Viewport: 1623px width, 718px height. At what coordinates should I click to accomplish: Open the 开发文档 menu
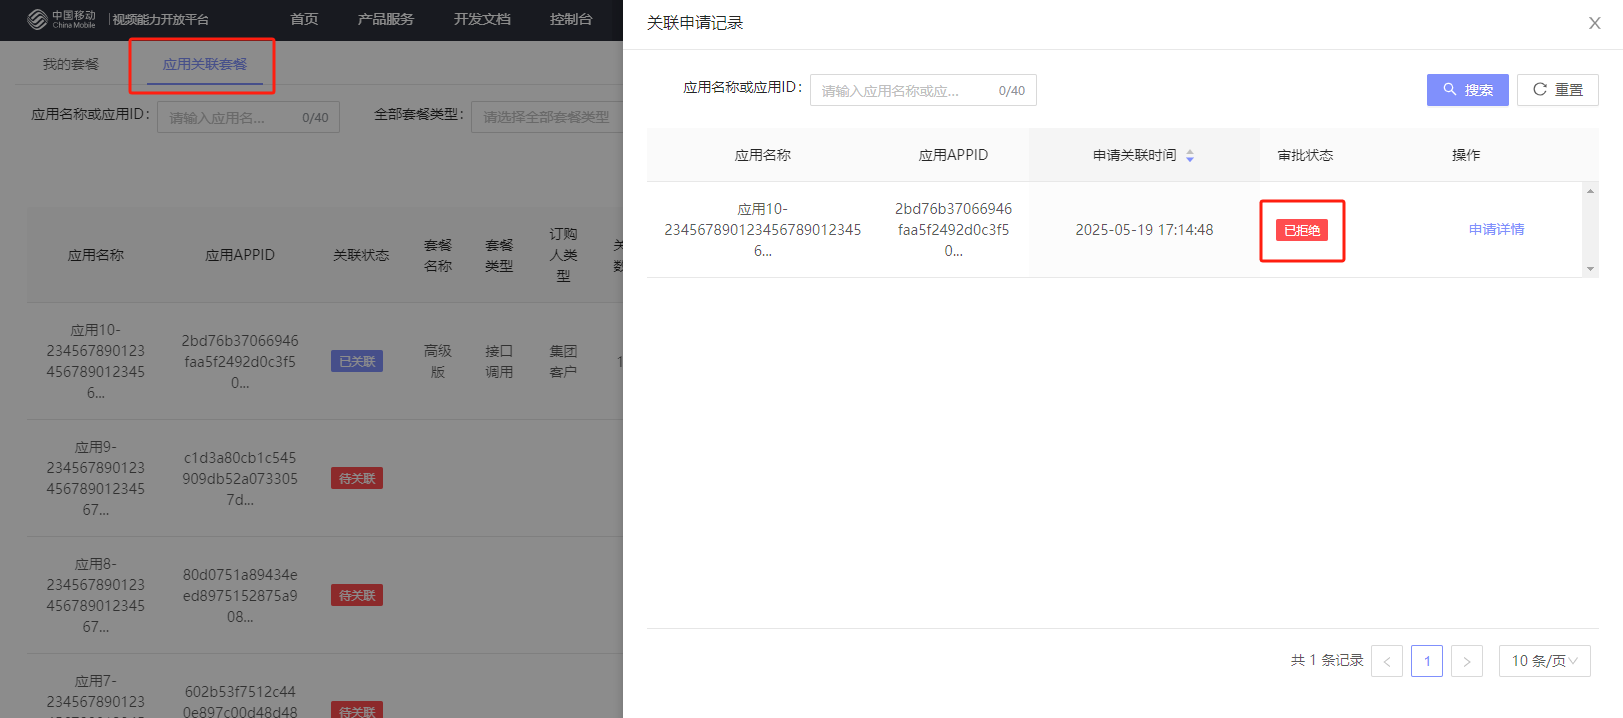[x=482, y=19]
